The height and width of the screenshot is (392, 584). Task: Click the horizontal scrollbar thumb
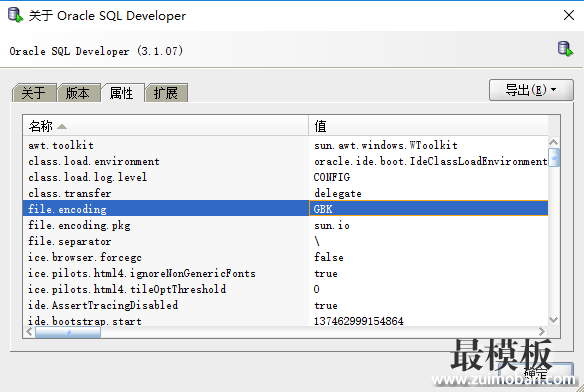[68, 332]
